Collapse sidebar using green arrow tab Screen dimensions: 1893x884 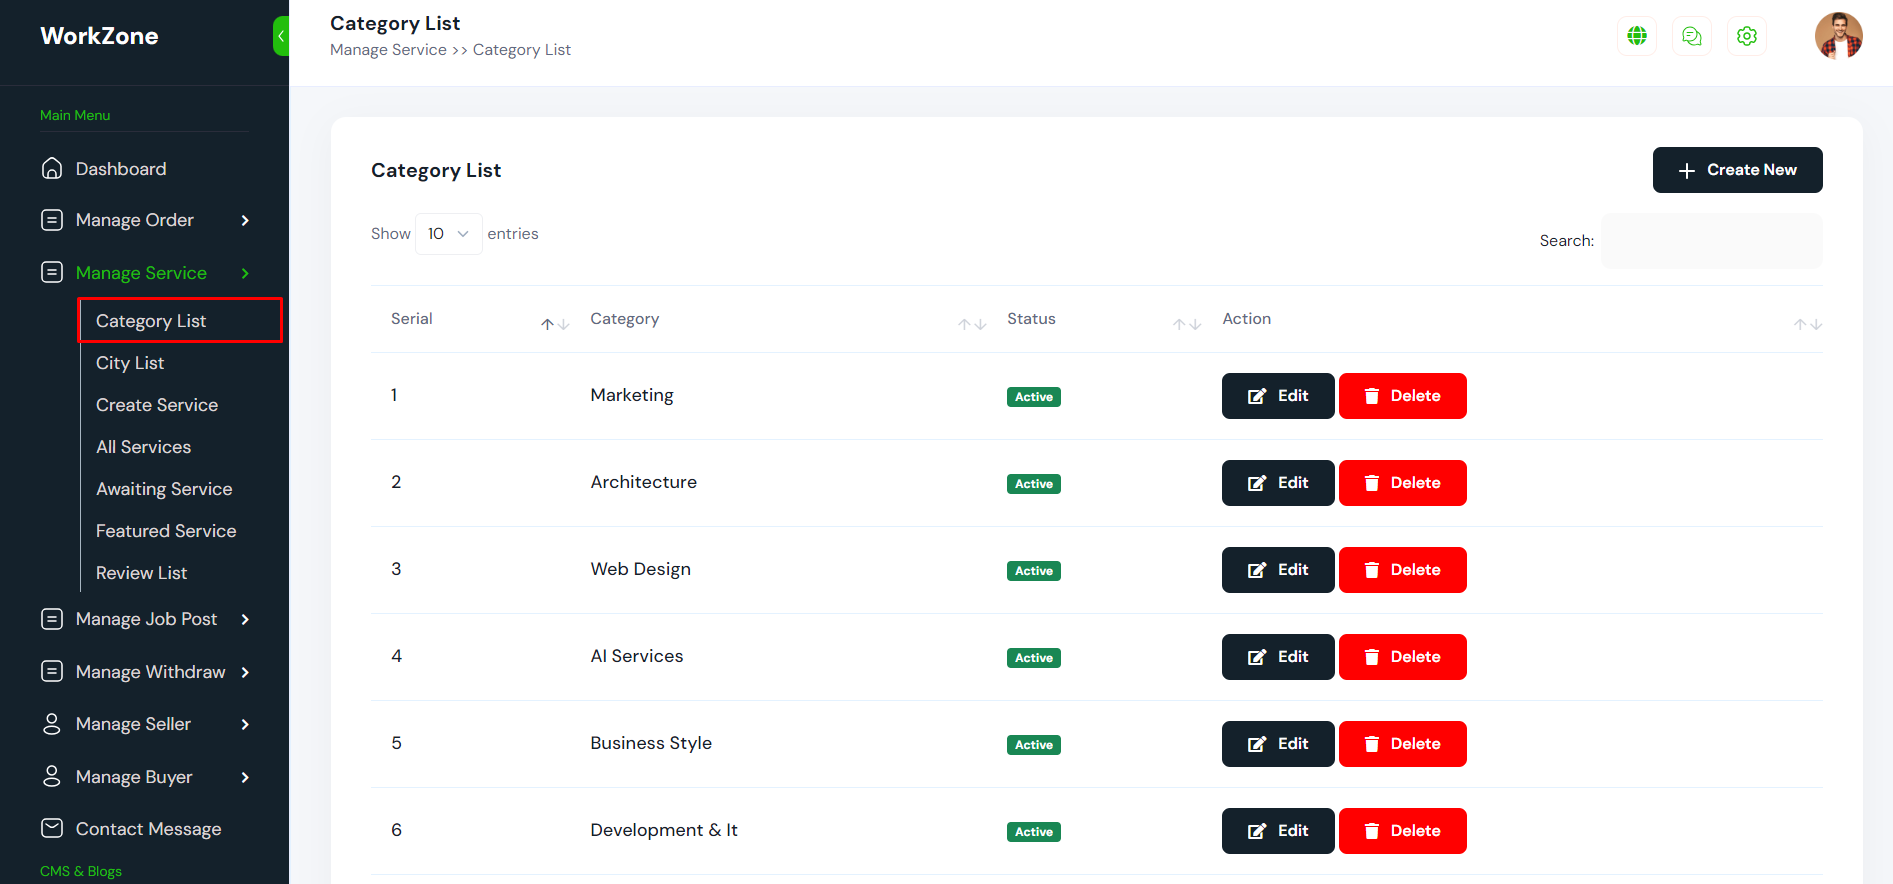(x=281, y=36)
